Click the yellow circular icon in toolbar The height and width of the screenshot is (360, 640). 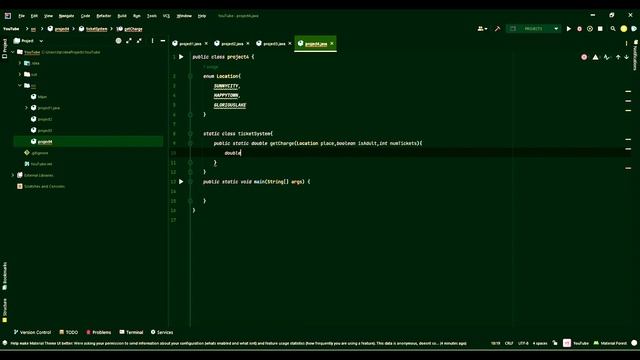click(x=624, y=29)
